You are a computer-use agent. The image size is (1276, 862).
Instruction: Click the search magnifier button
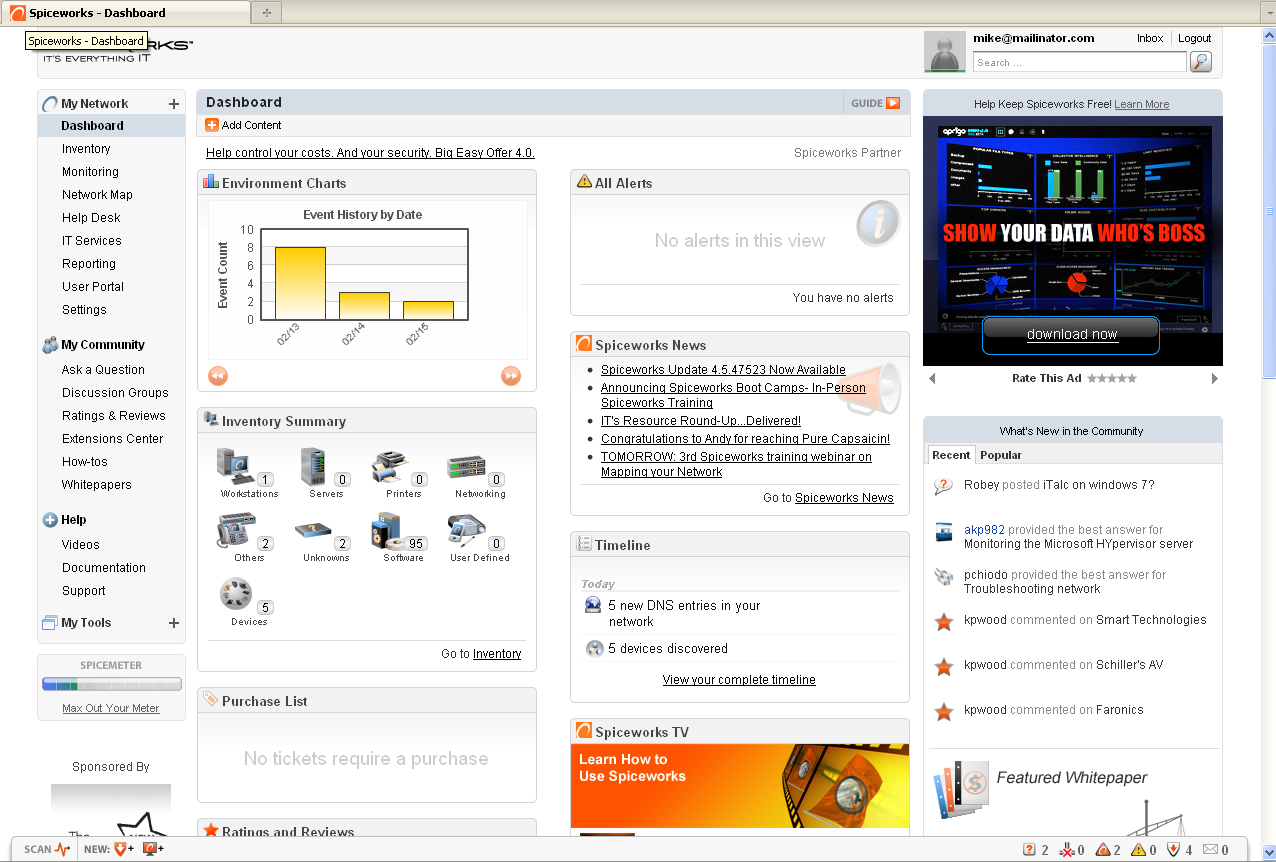1201,62
